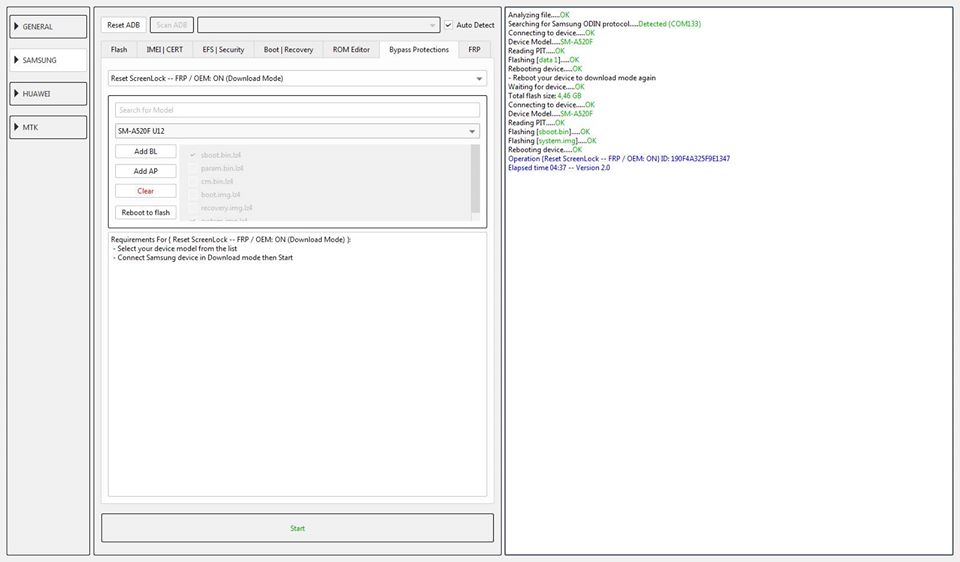Click the Reset ADB button

click(x=123, y=25)
